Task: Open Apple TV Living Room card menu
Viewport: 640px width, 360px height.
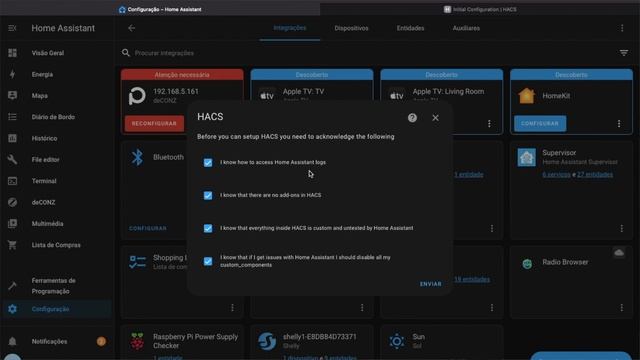Action: (x=489, y=124)
